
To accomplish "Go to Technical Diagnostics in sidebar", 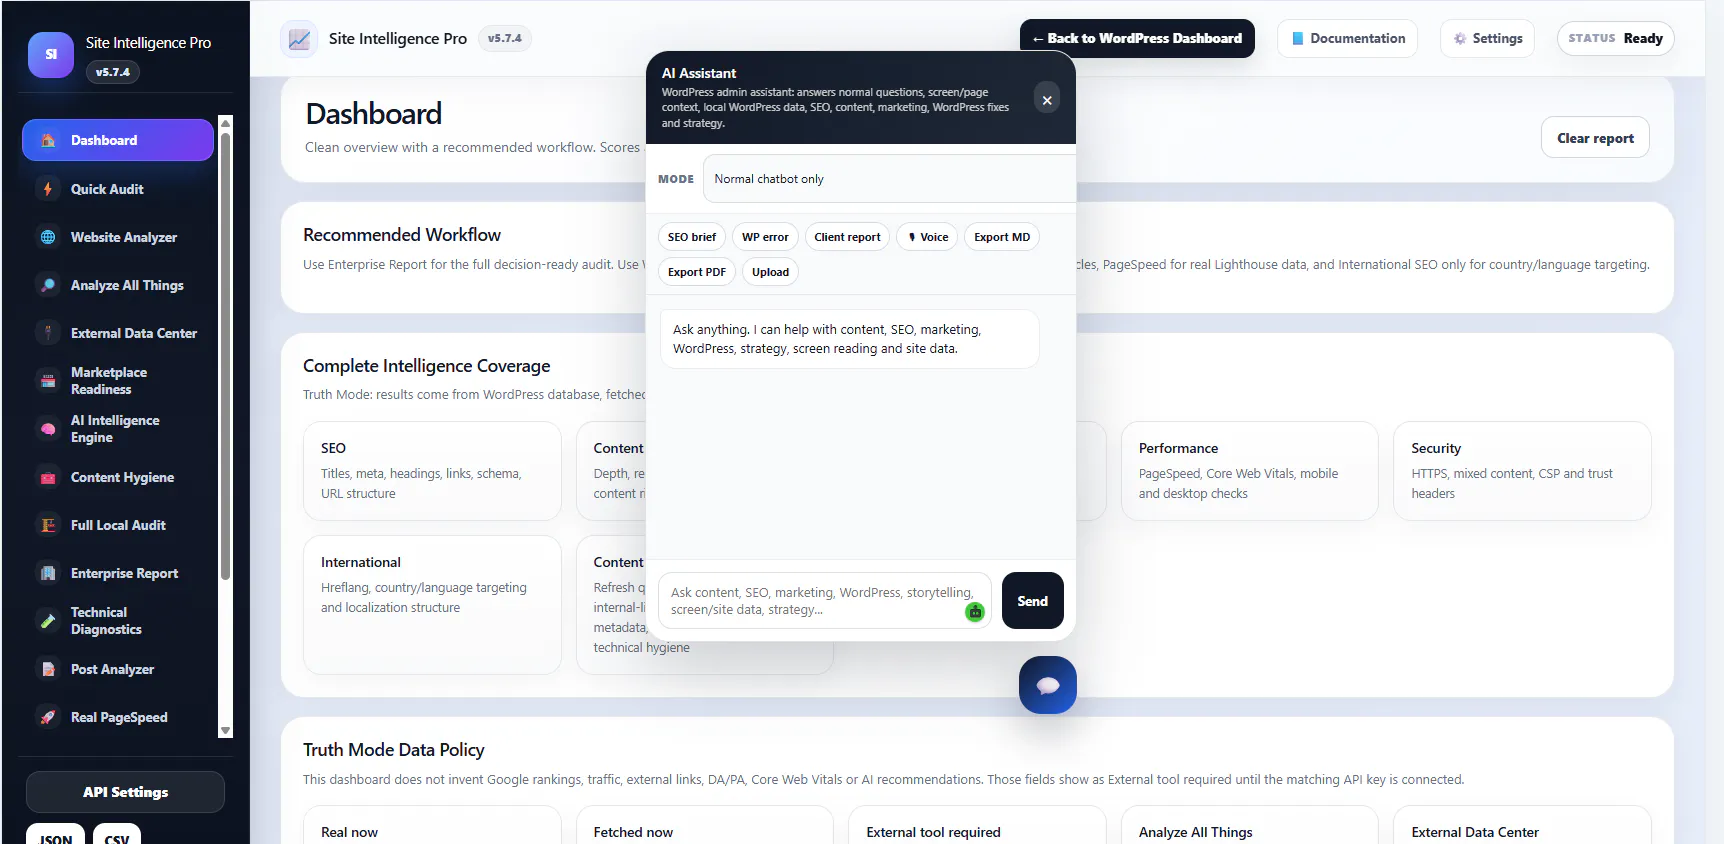I will coord(118,621).
